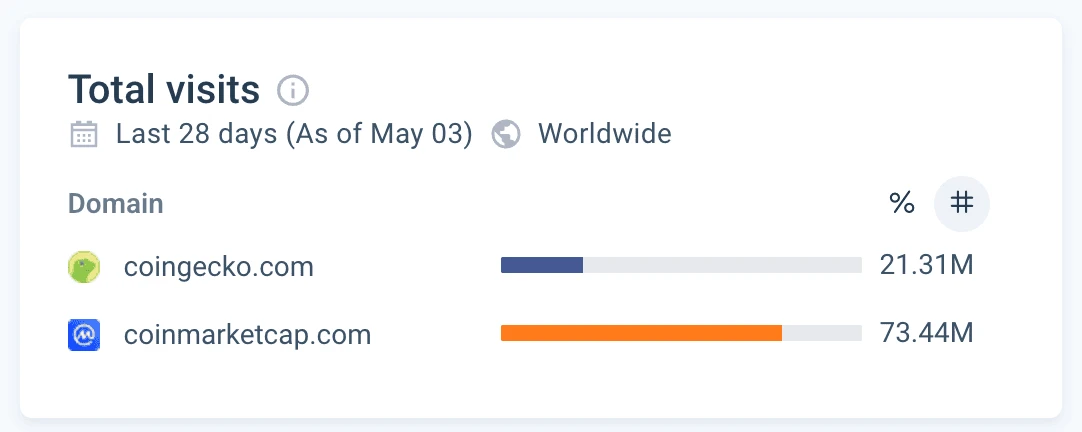Click the CoinGecko gecko favicon
This screenshot has height=432, width=1082.
[x=84, y=267]
